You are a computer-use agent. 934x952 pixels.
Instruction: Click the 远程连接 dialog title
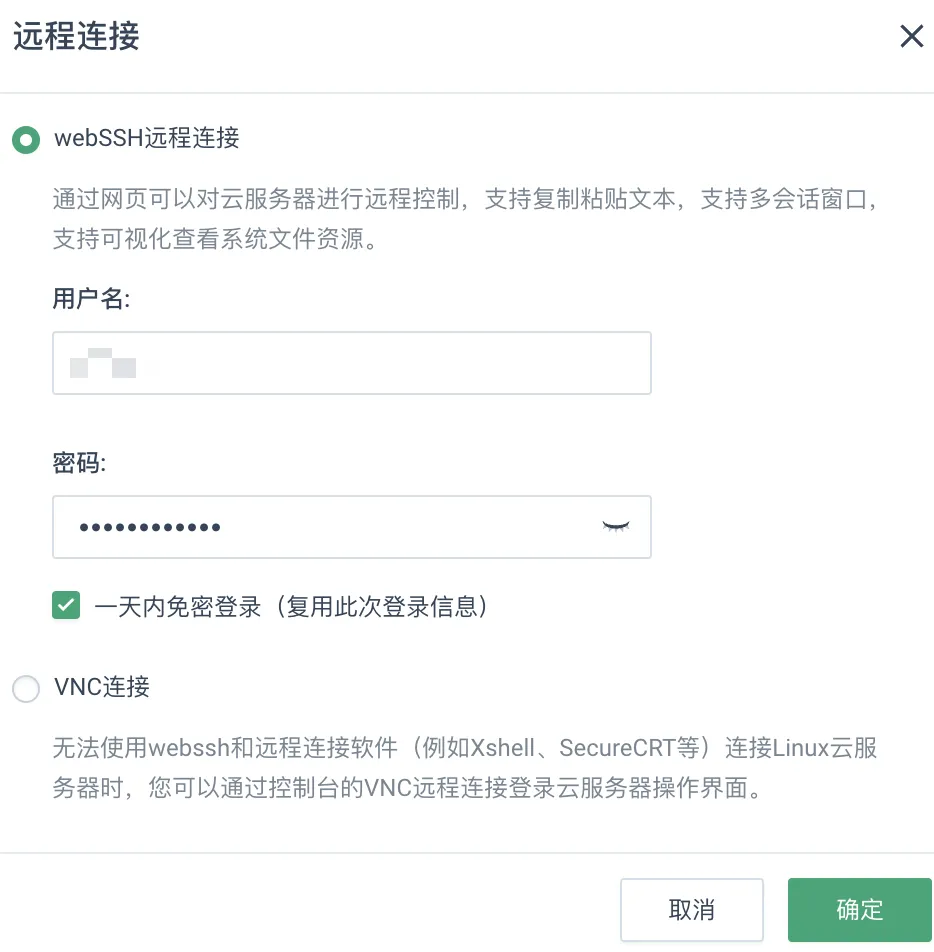pos(77,36)
